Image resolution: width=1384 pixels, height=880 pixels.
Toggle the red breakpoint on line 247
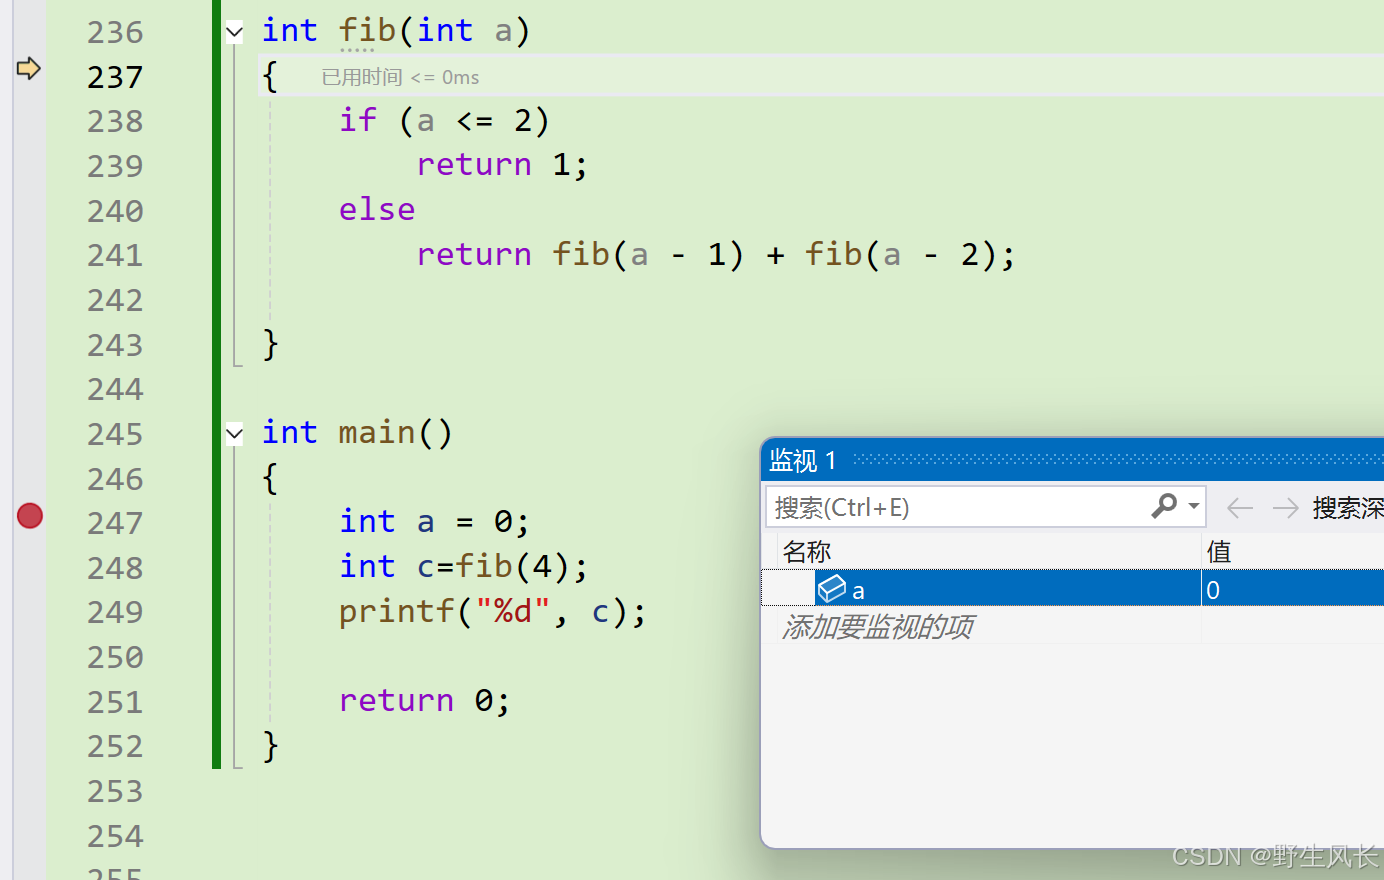pyautogui.click(x=30, y=515)
